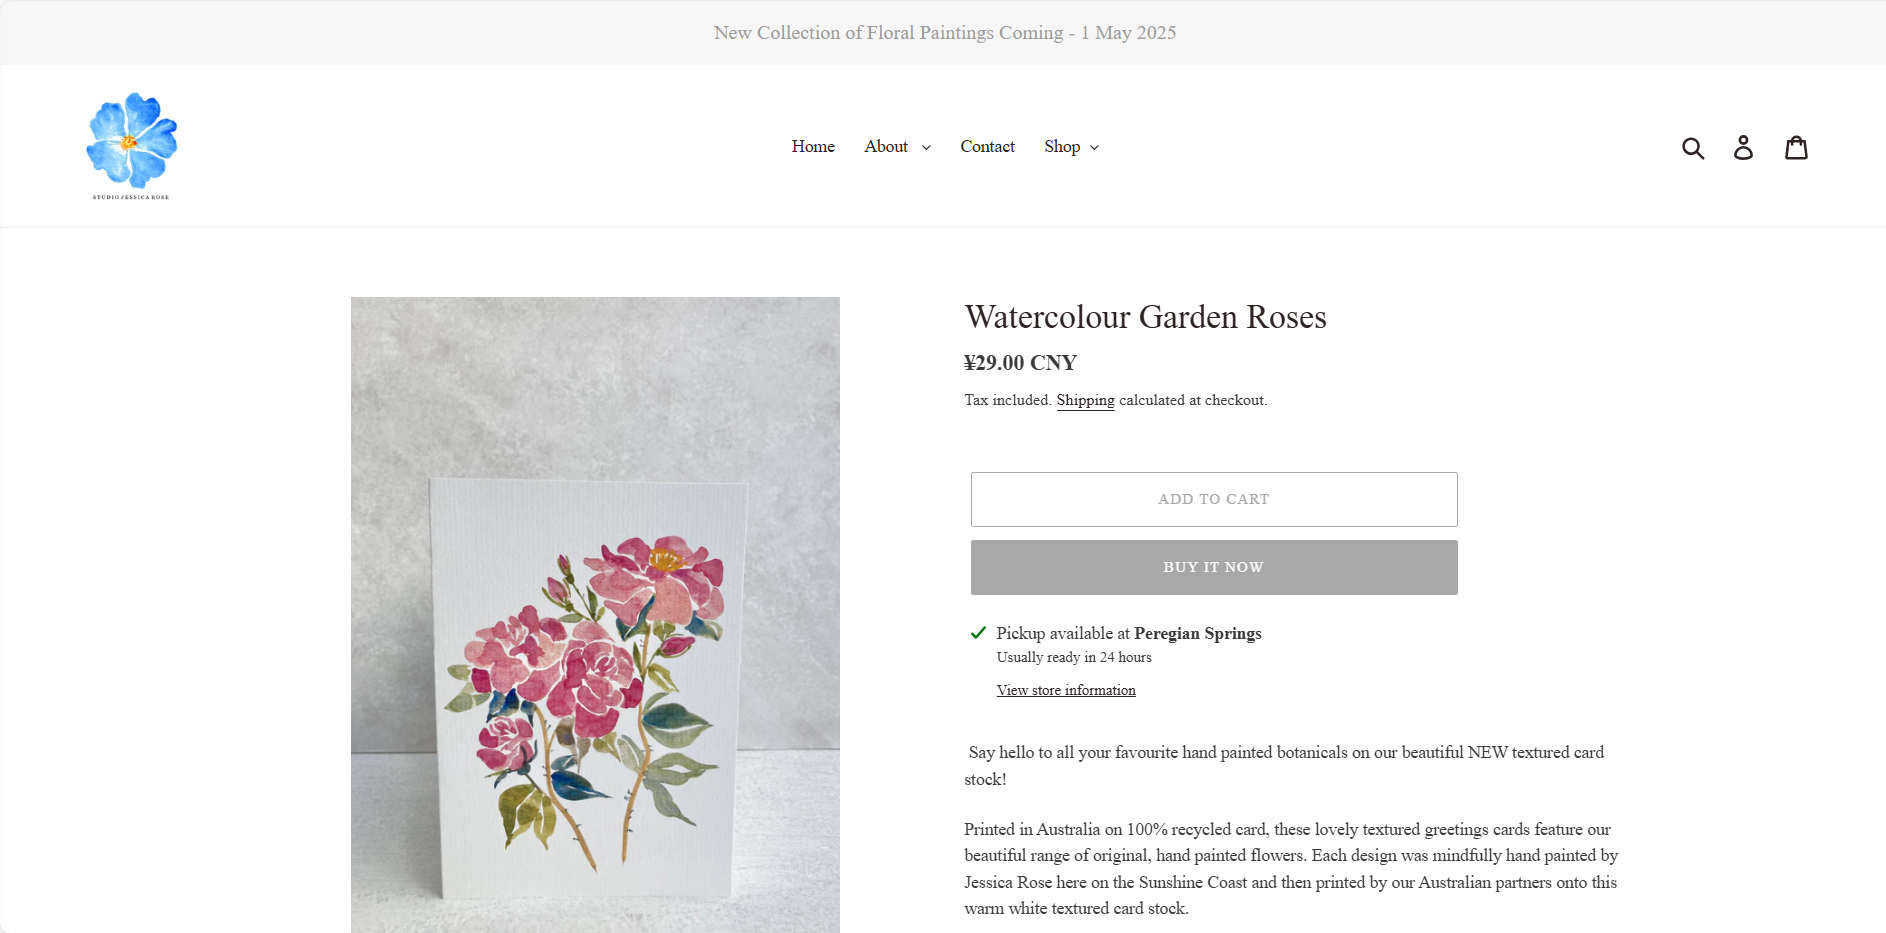The image size is (1886, 933).
Task: Click the Peregian Springs pickup location text
Action: (1197, 633)
